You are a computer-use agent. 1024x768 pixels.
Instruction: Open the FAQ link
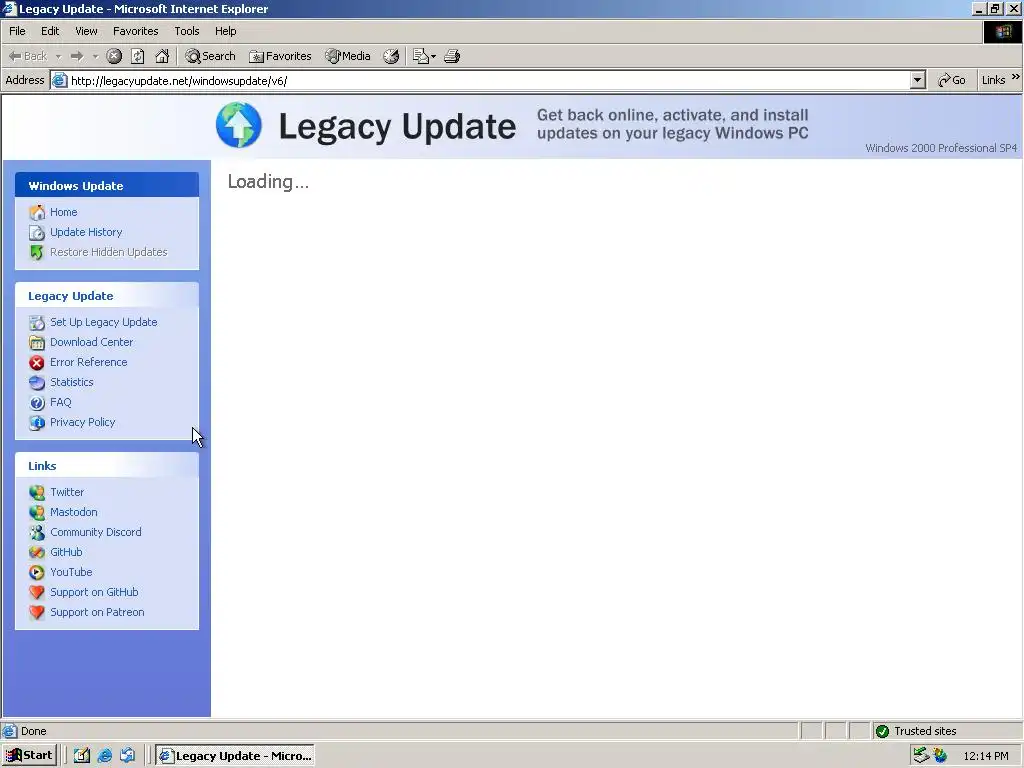pyautogui.click(x=61, y=402)
